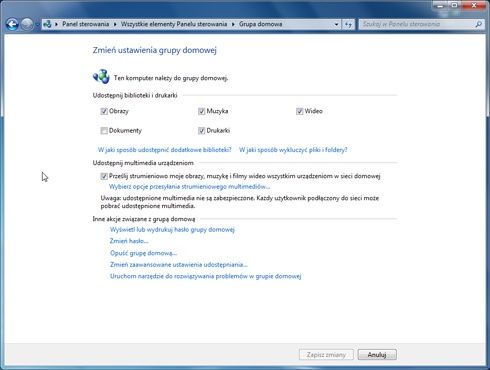This screenshot has width=490, height=370.
Task: Click the Zapisz zmiany button
Action: click(326, 355)
